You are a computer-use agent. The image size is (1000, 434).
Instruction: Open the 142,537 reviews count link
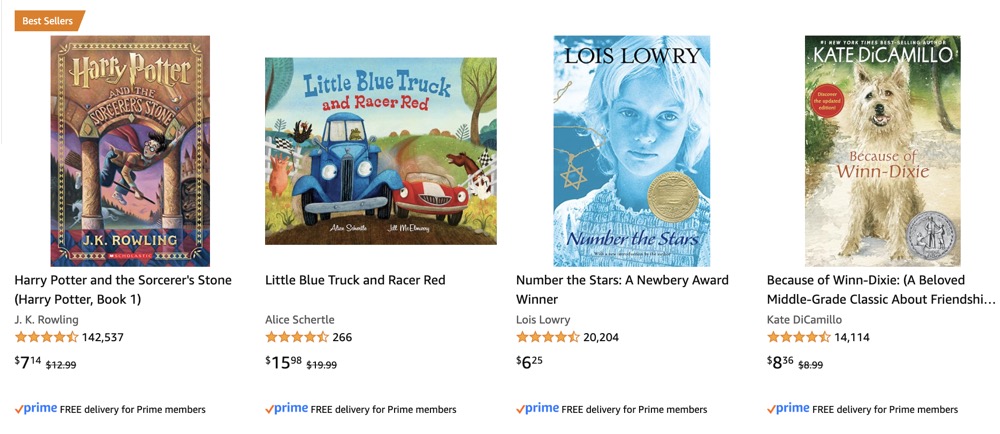point(103,337)
